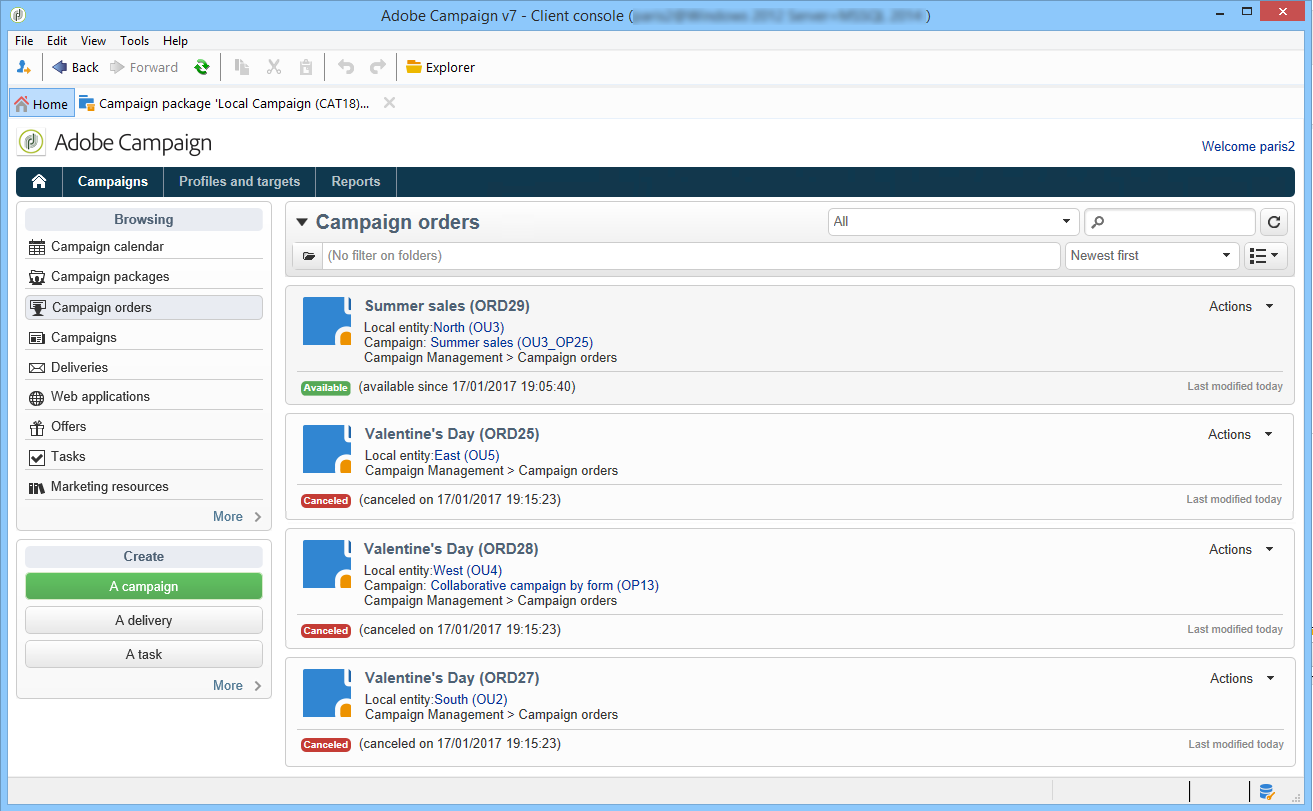Click the Tasks checkmark icon

tap(37, 457)
